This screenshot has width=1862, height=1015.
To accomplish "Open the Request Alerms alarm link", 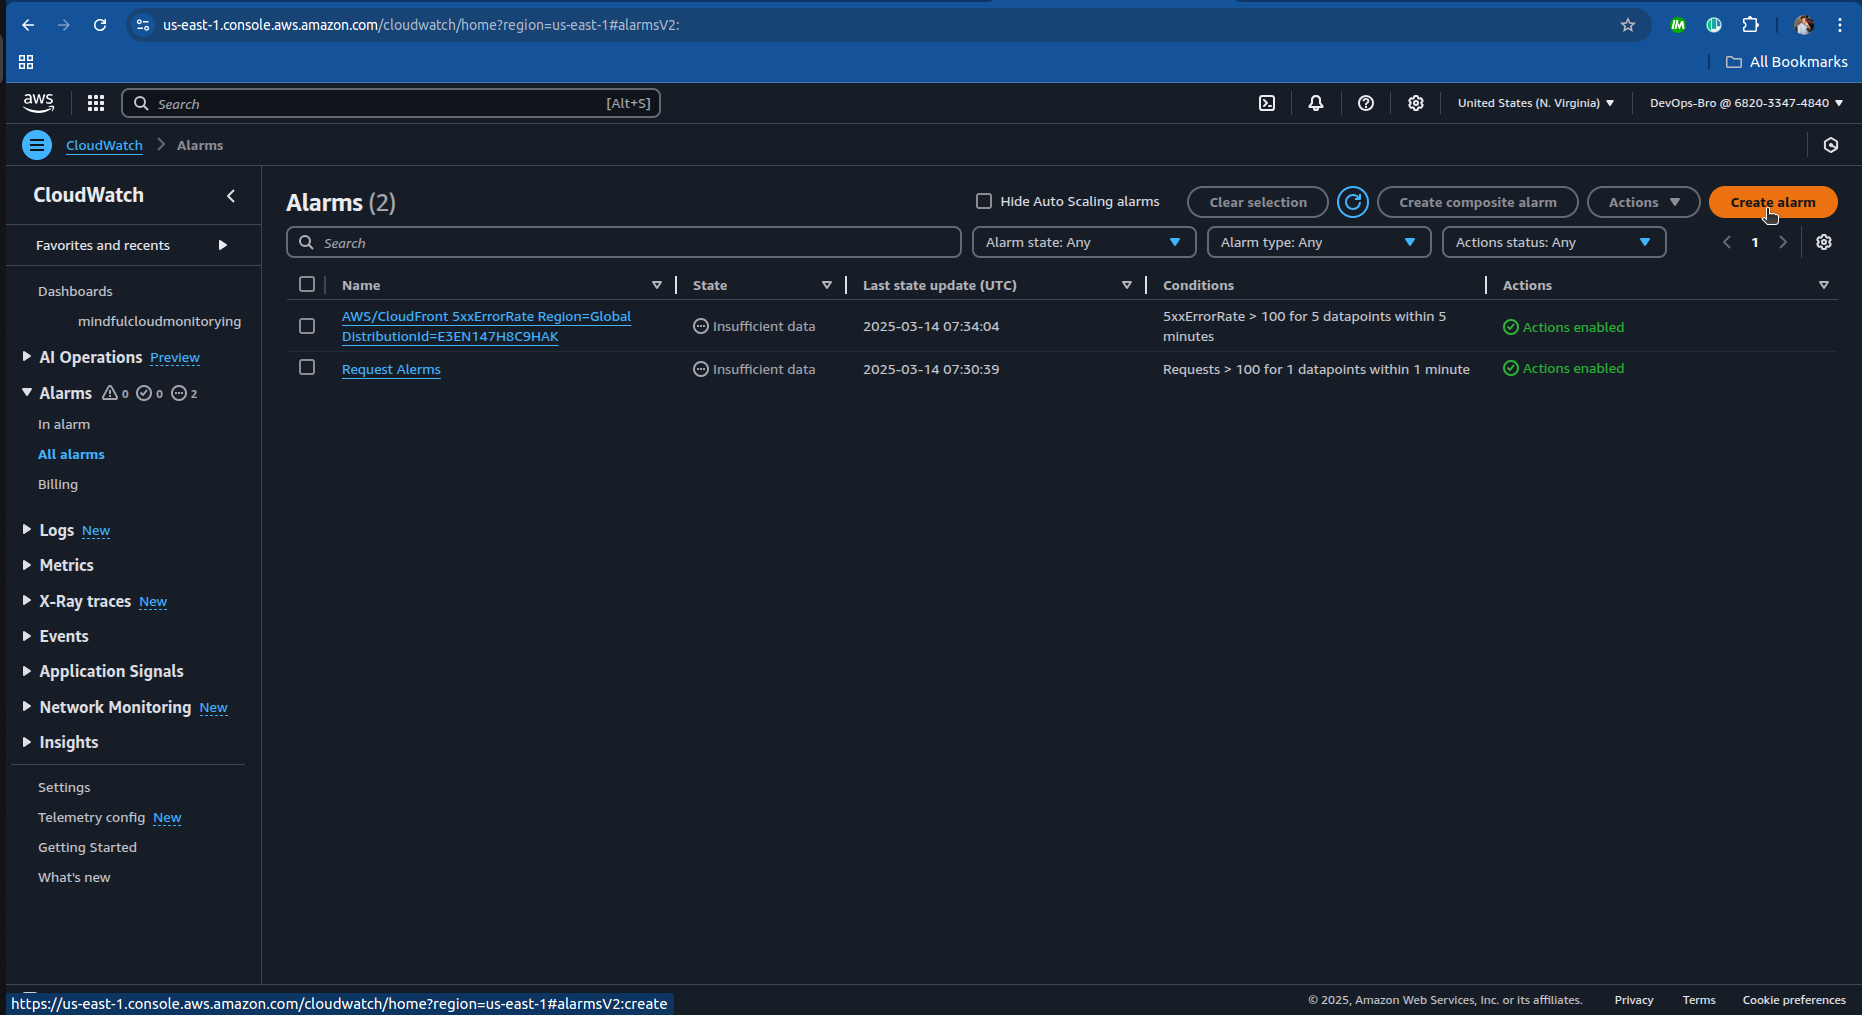I will [x=391, y=369].
